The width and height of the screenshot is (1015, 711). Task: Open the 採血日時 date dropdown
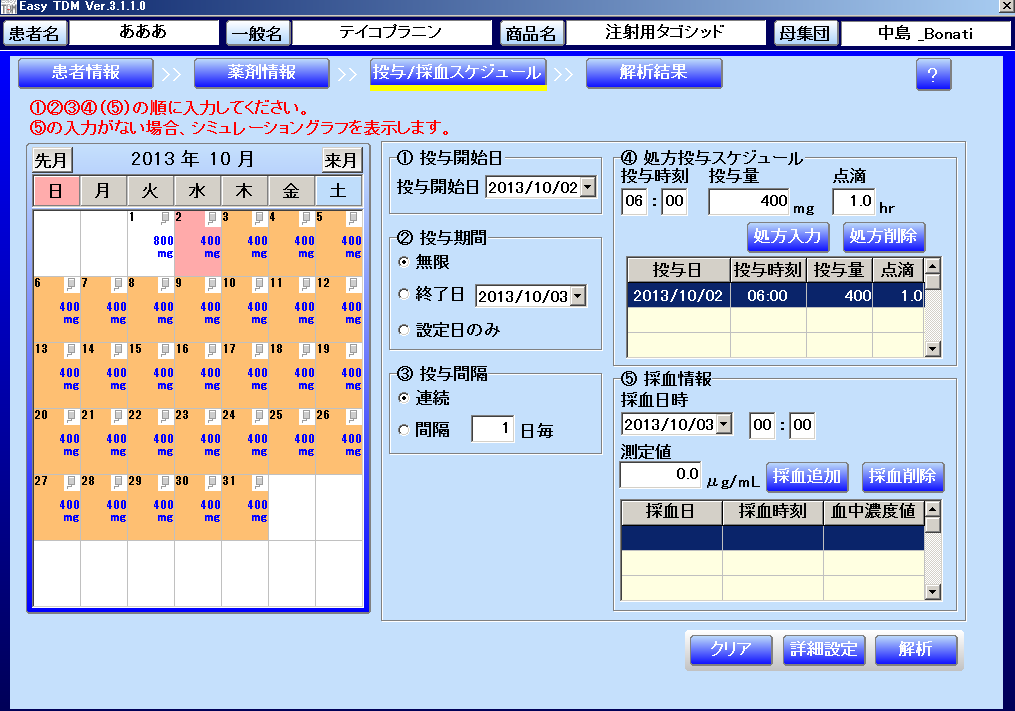[724, 425]
